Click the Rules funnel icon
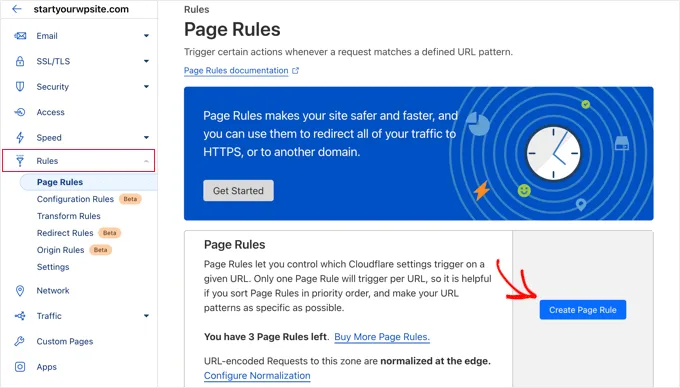680x388 pixels. pyautogui.click(x=20, y=161)
